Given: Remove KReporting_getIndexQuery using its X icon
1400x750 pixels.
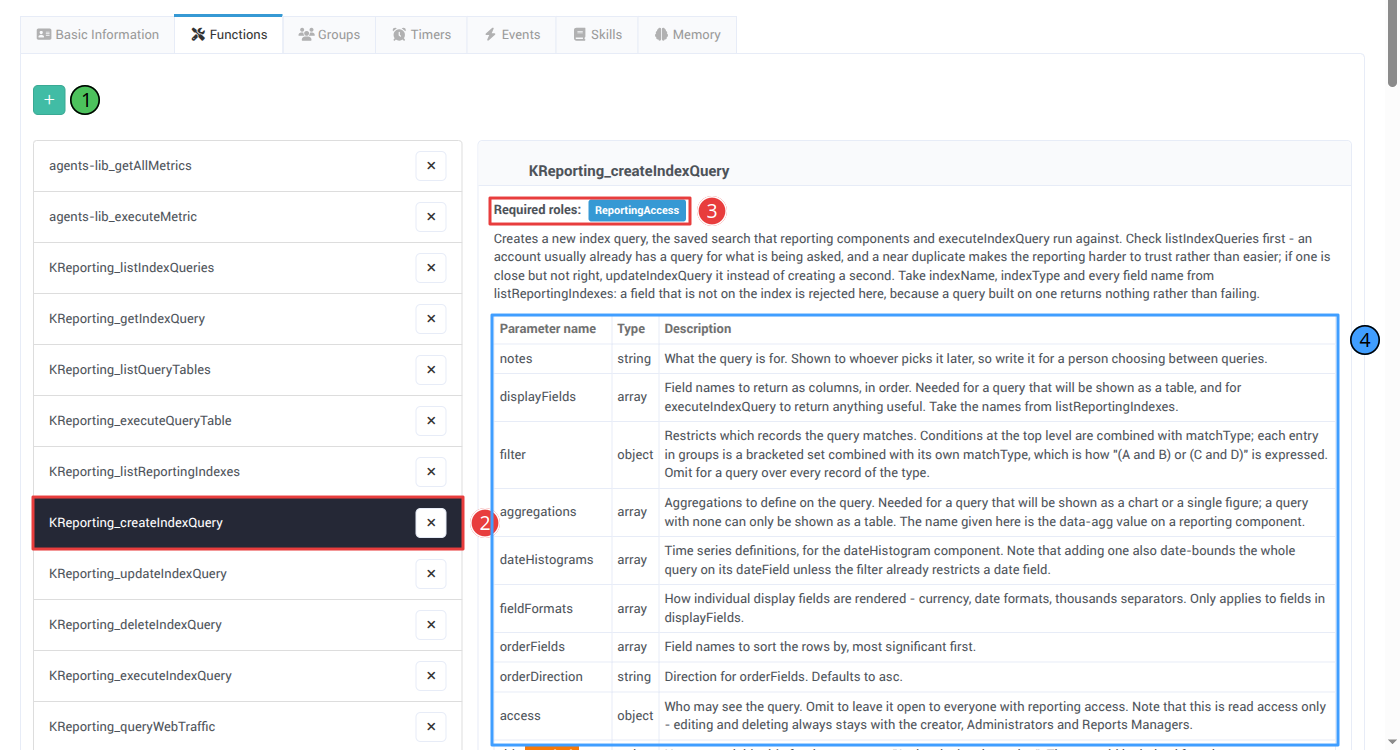Looking at the screenshot, I should pos(431,319).
